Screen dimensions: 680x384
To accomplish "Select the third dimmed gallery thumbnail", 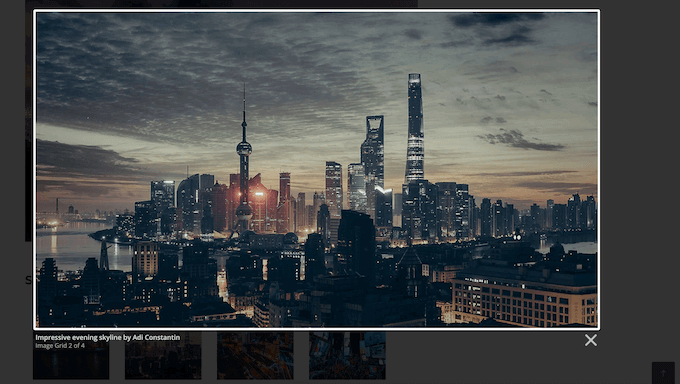I will [255, 355].
